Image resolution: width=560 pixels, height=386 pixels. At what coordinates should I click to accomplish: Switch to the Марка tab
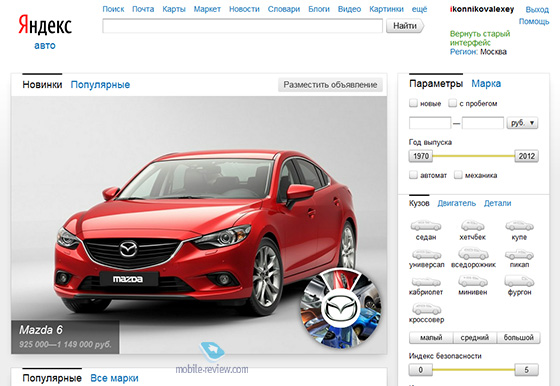486,84
